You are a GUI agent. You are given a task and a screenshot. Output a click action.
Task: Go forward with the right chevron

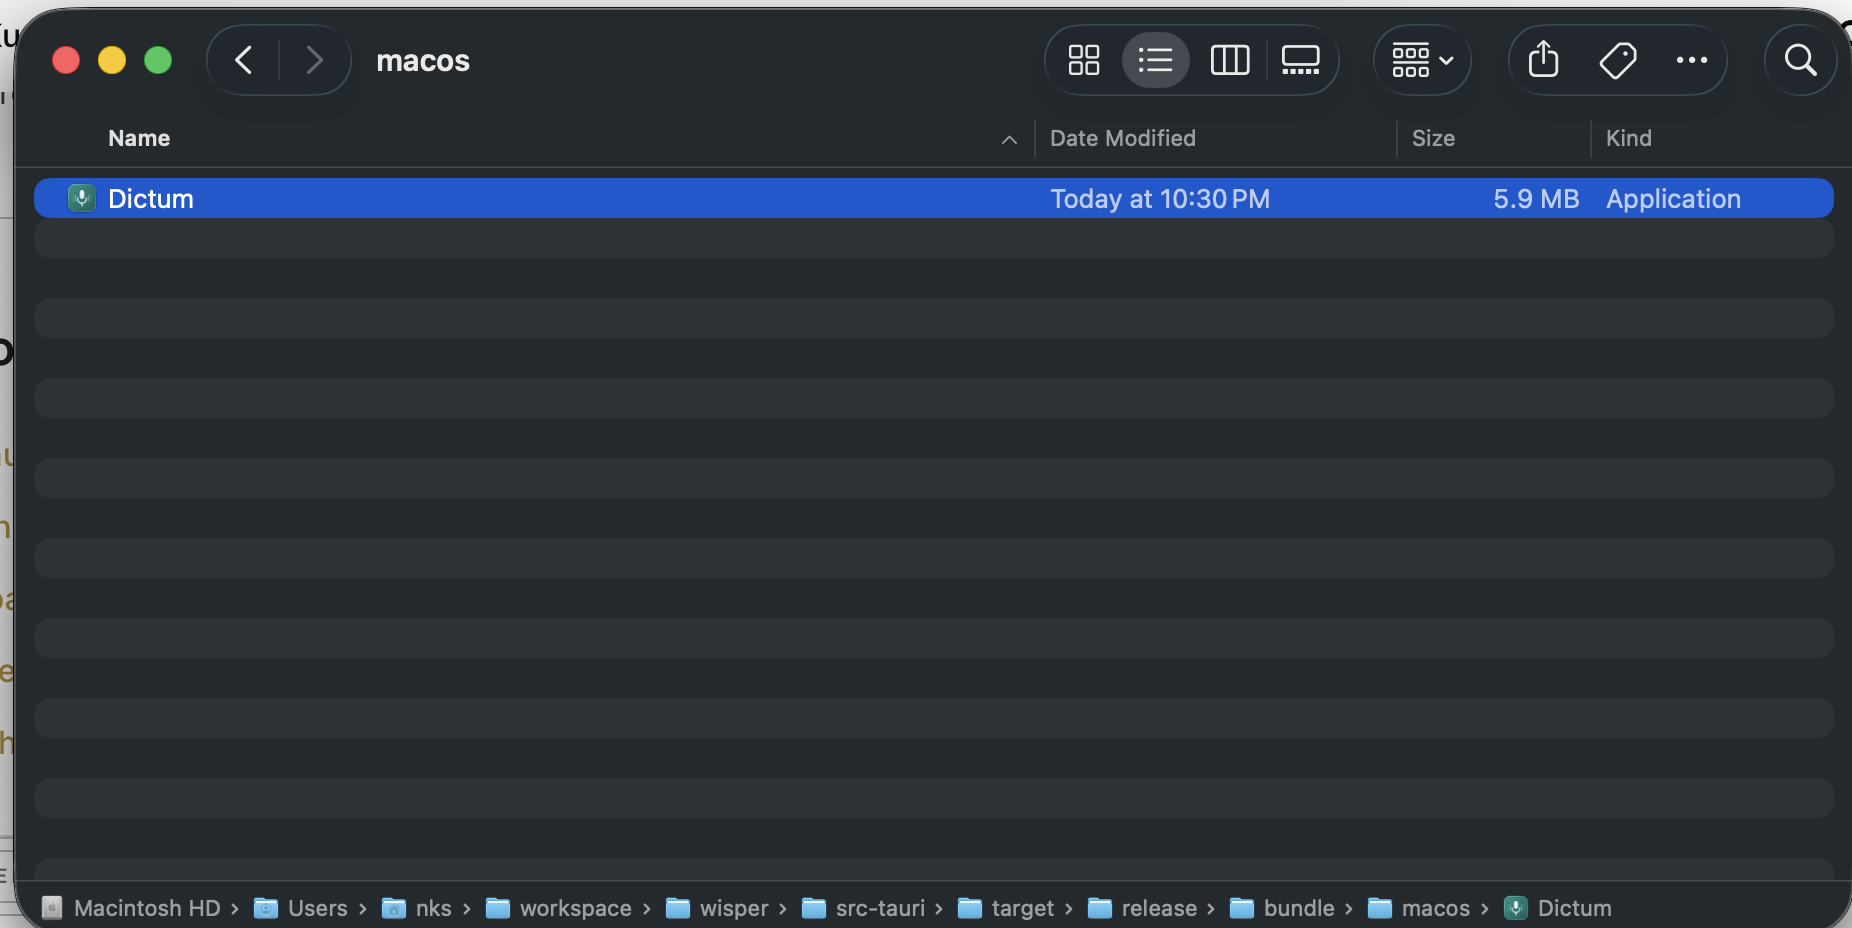pos(314,60)
